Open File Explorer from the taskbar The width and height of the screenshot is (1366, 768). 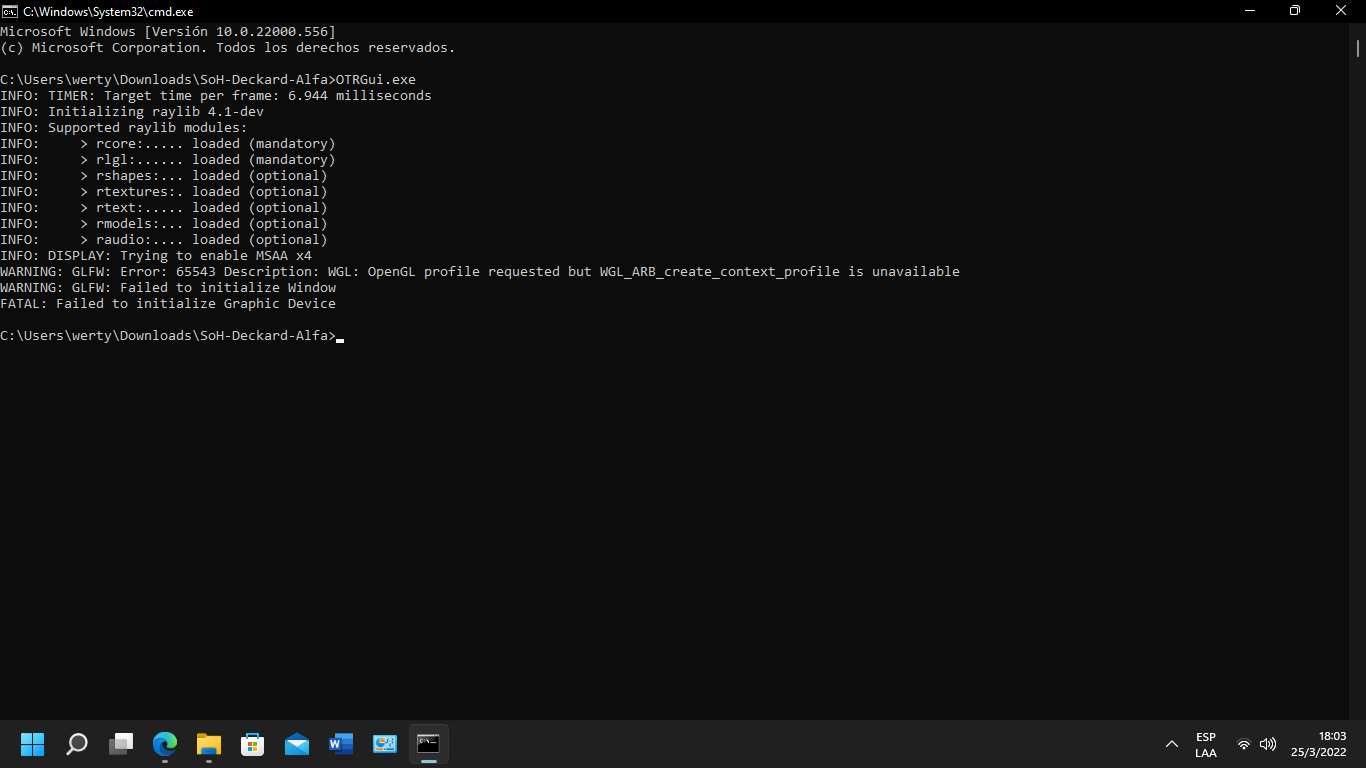[x=208, y=744]
